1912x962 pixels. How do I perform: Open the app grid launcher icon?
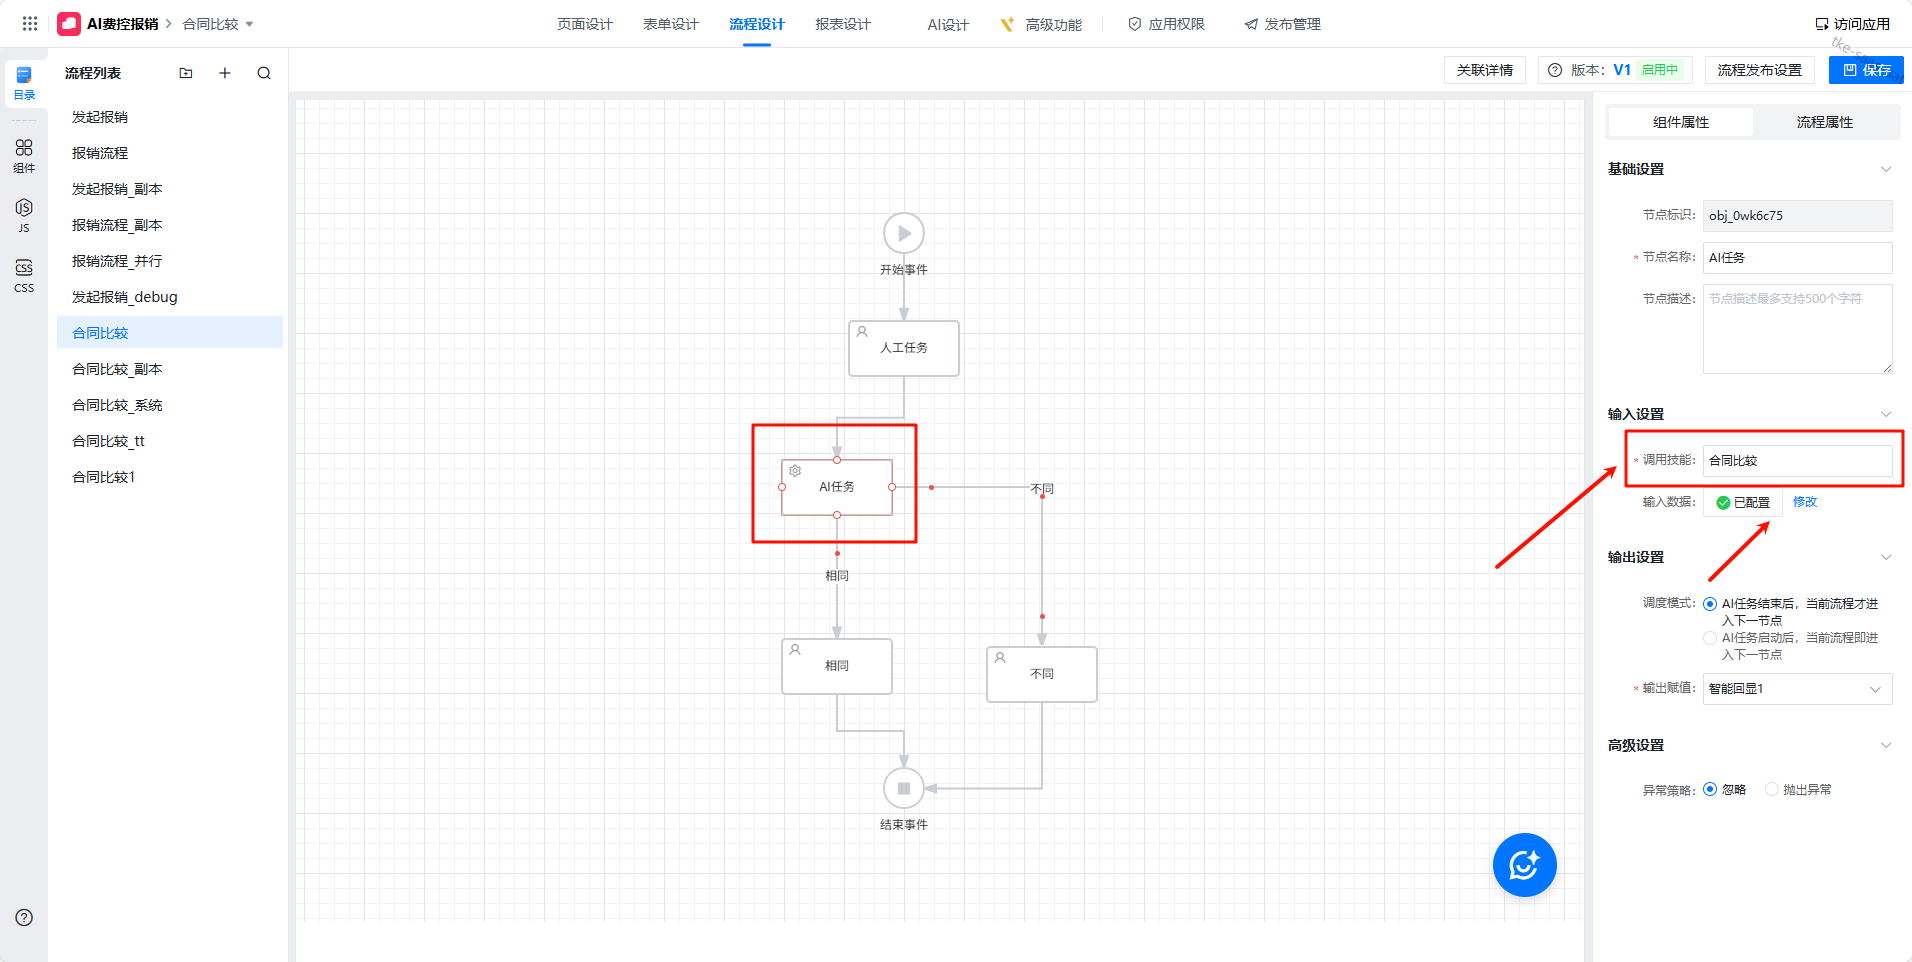30,23
